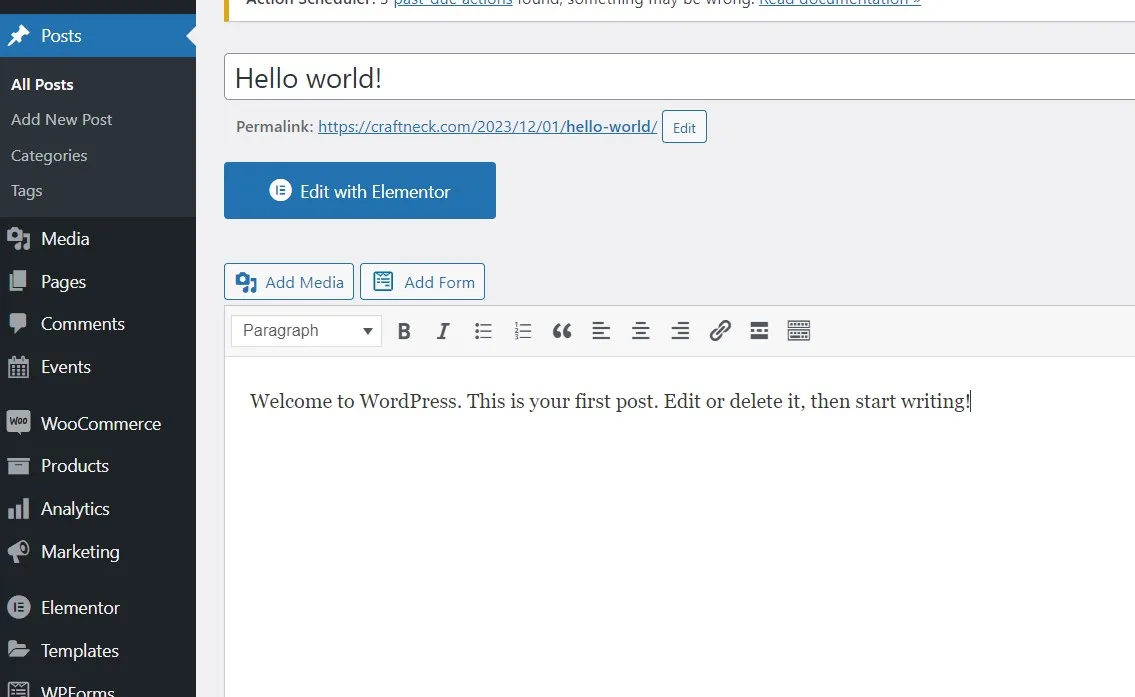Insert a blockquote
The height and width of the screenshot is (697, 1135).
(562, 331)
